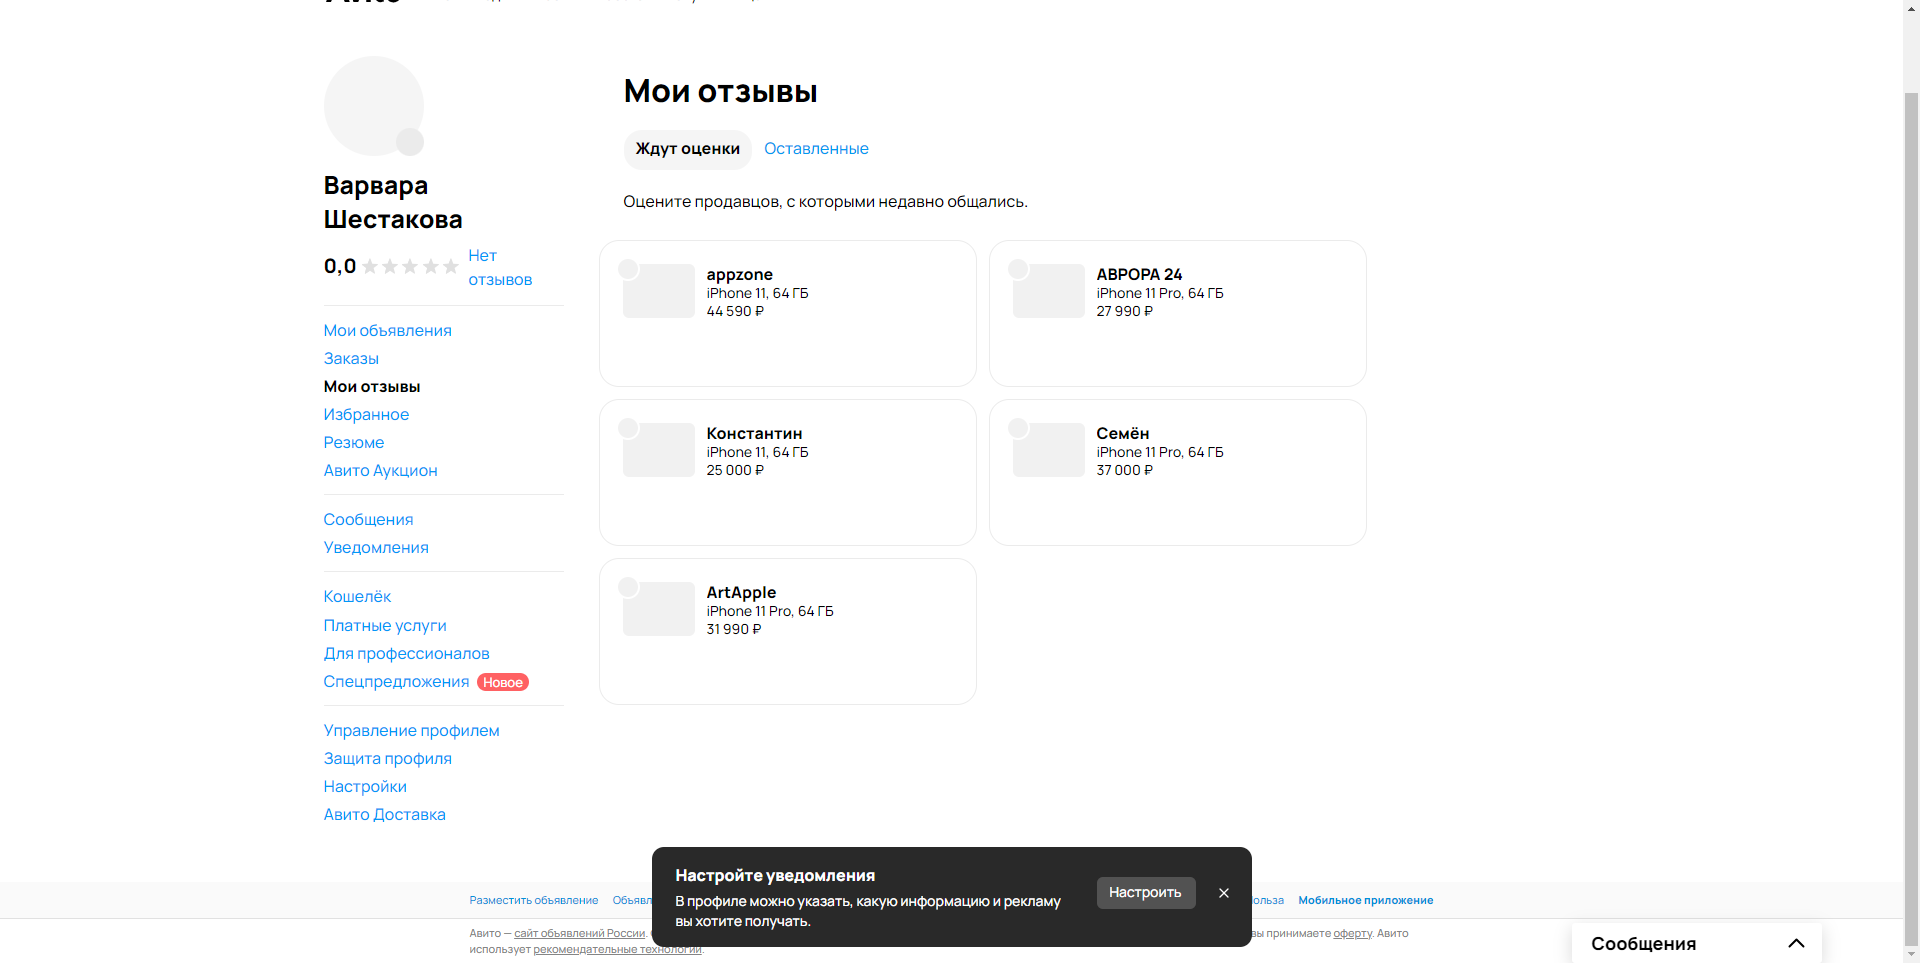Screen dimensions: 1920x963
Task: Open Спецпредложения link
Action: coord(396,682)
